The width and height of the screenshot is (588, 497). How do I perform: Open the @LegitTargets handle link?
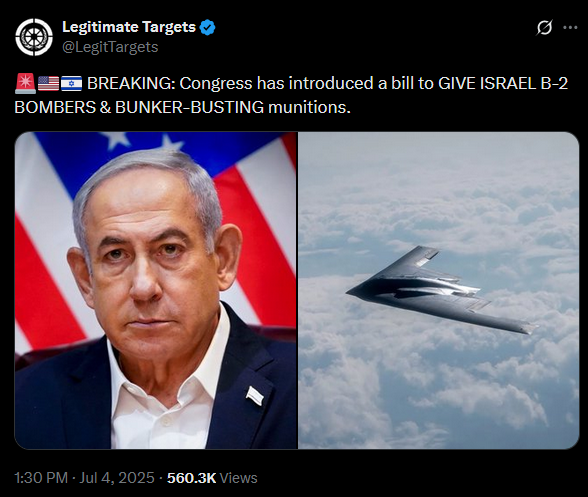(x=110, y=47)
